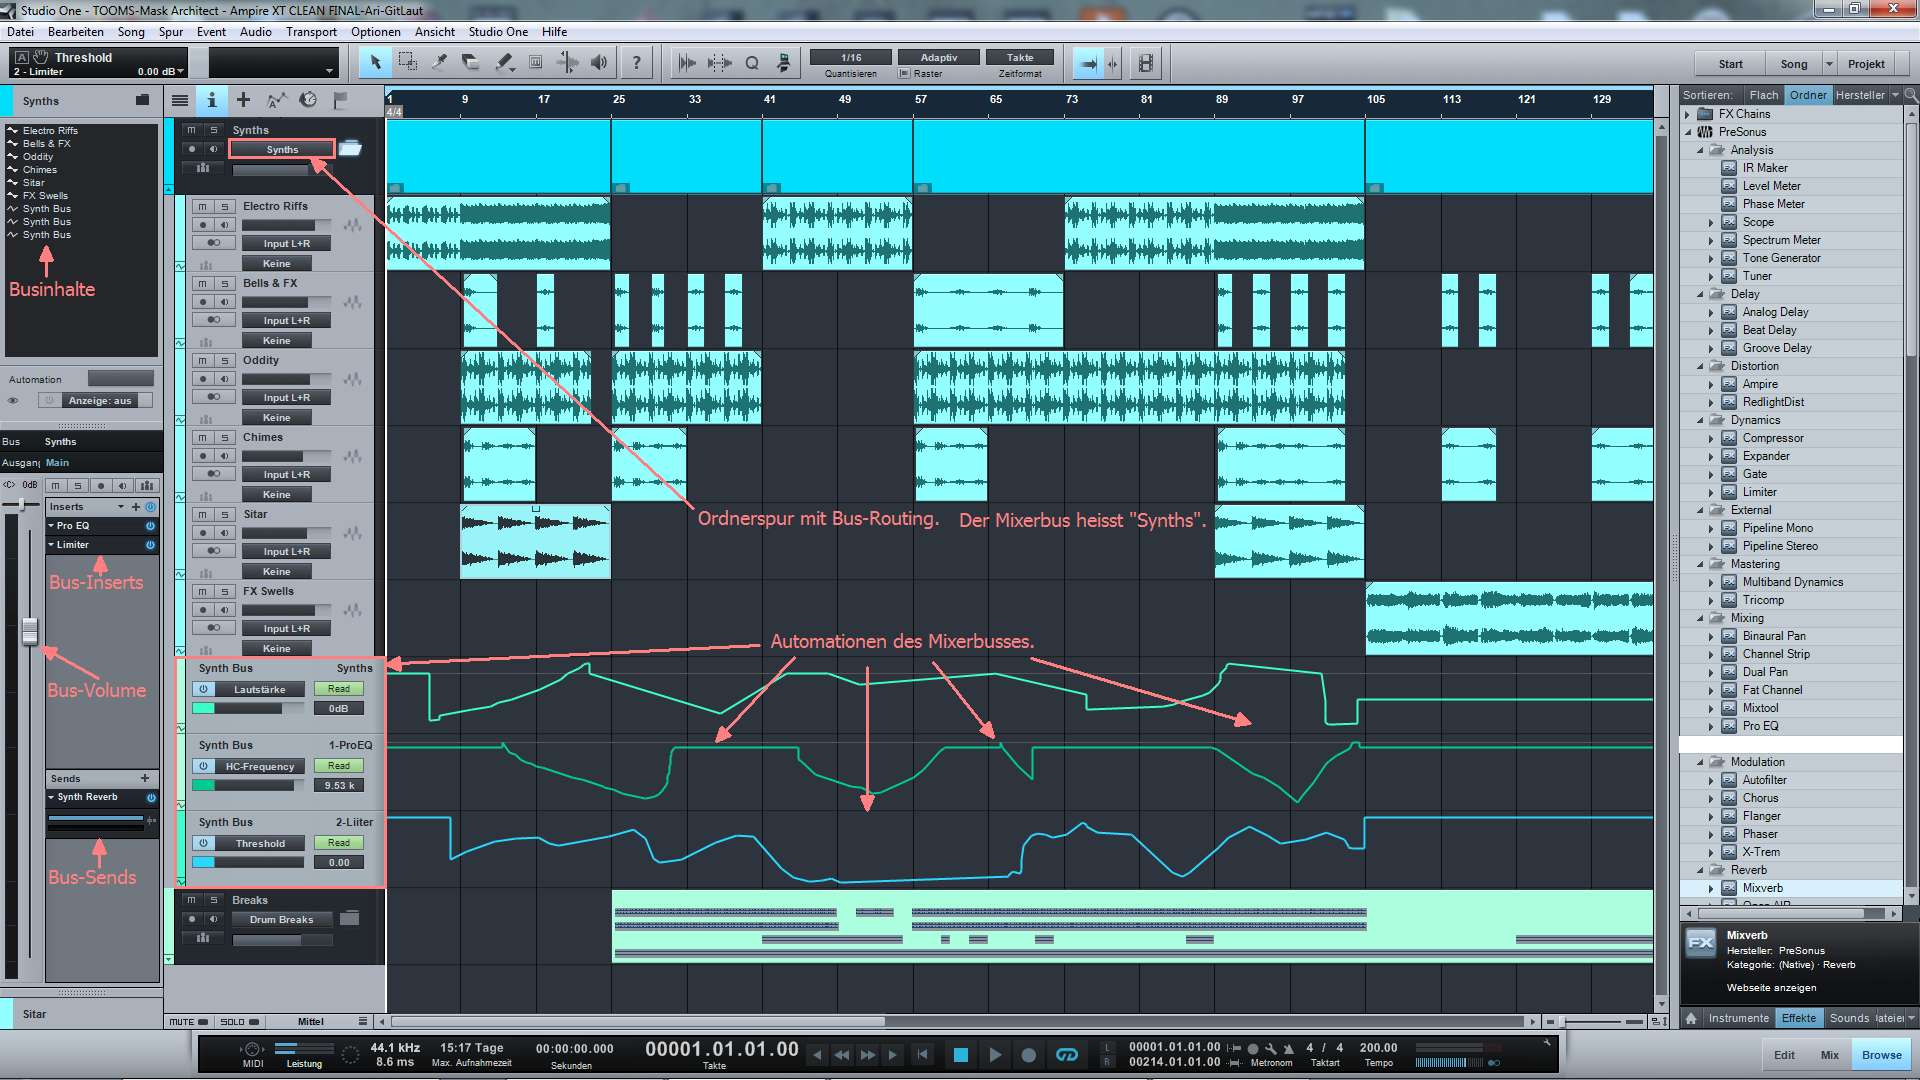Screen dimensions: 1920x1080
Task: Toggle the track inspector info icon
Action: [211, 100]
